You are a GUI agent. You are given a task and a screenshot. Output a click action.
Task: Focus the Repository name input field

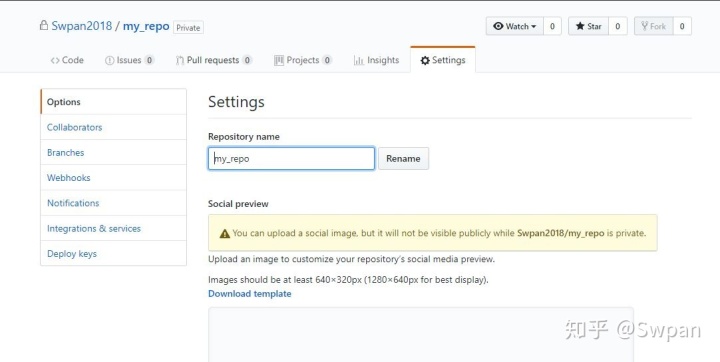(292, 158)
